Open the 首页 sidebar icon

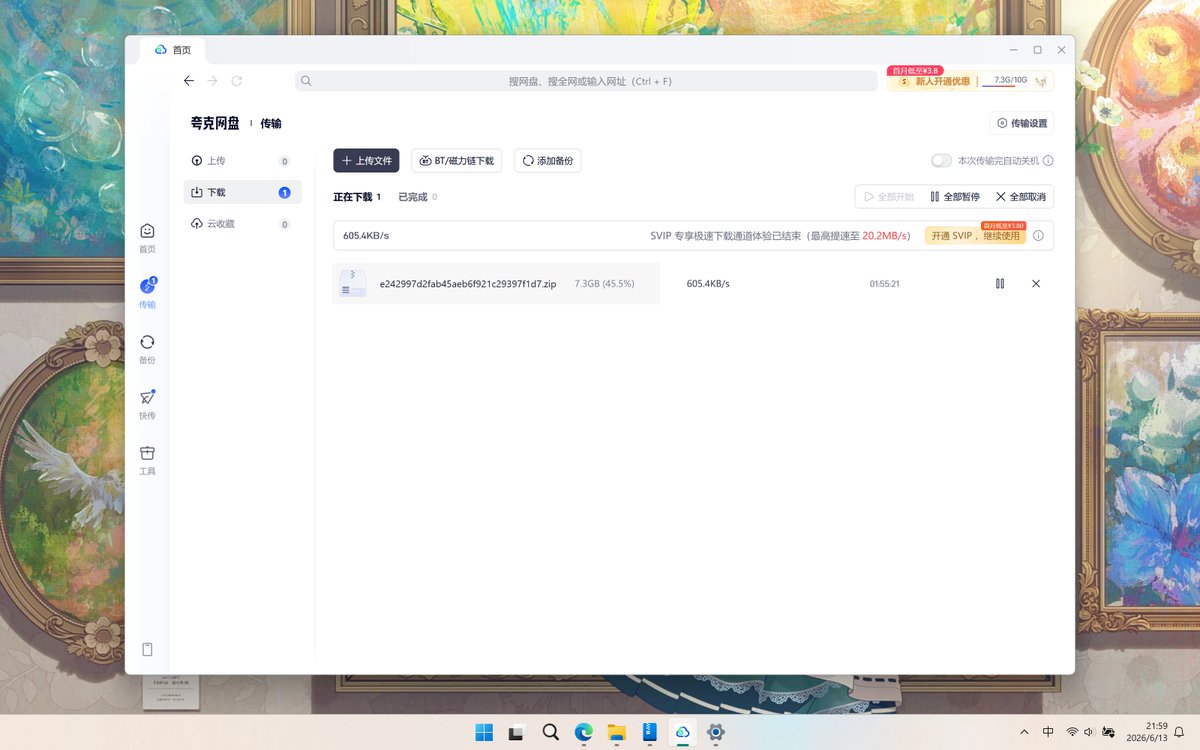tap(147, 238)
